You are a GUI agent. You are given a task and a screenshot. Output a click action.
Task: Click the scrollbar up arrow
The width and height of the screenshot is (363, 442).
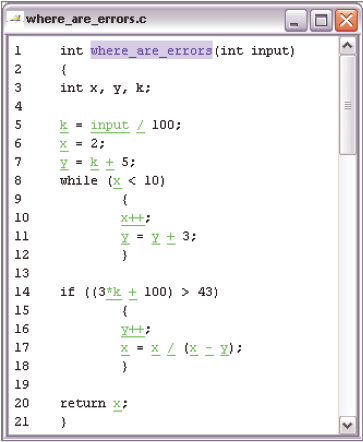[348, 45]
